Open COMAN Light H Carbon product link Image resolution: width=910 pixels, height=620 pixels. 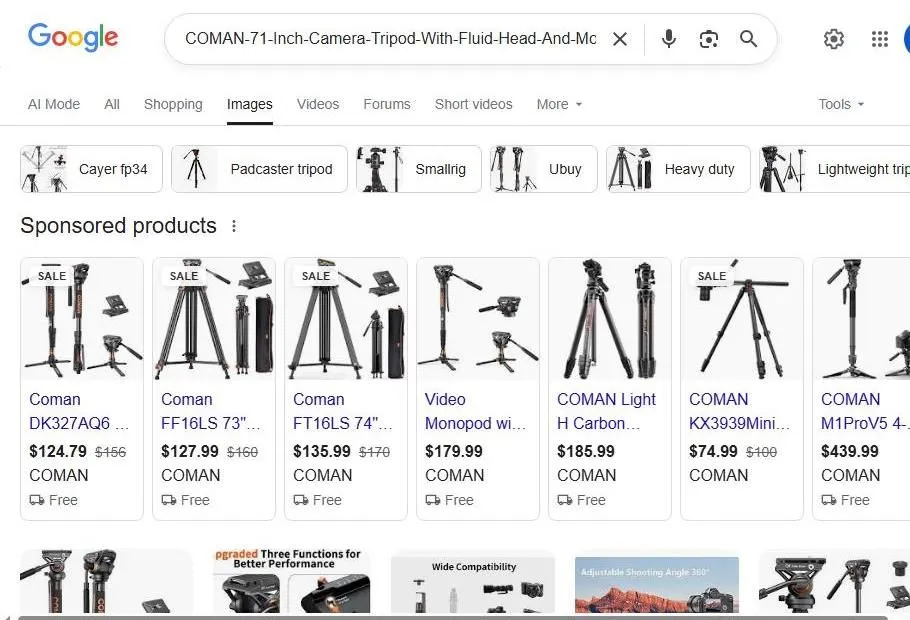(606, 411)
